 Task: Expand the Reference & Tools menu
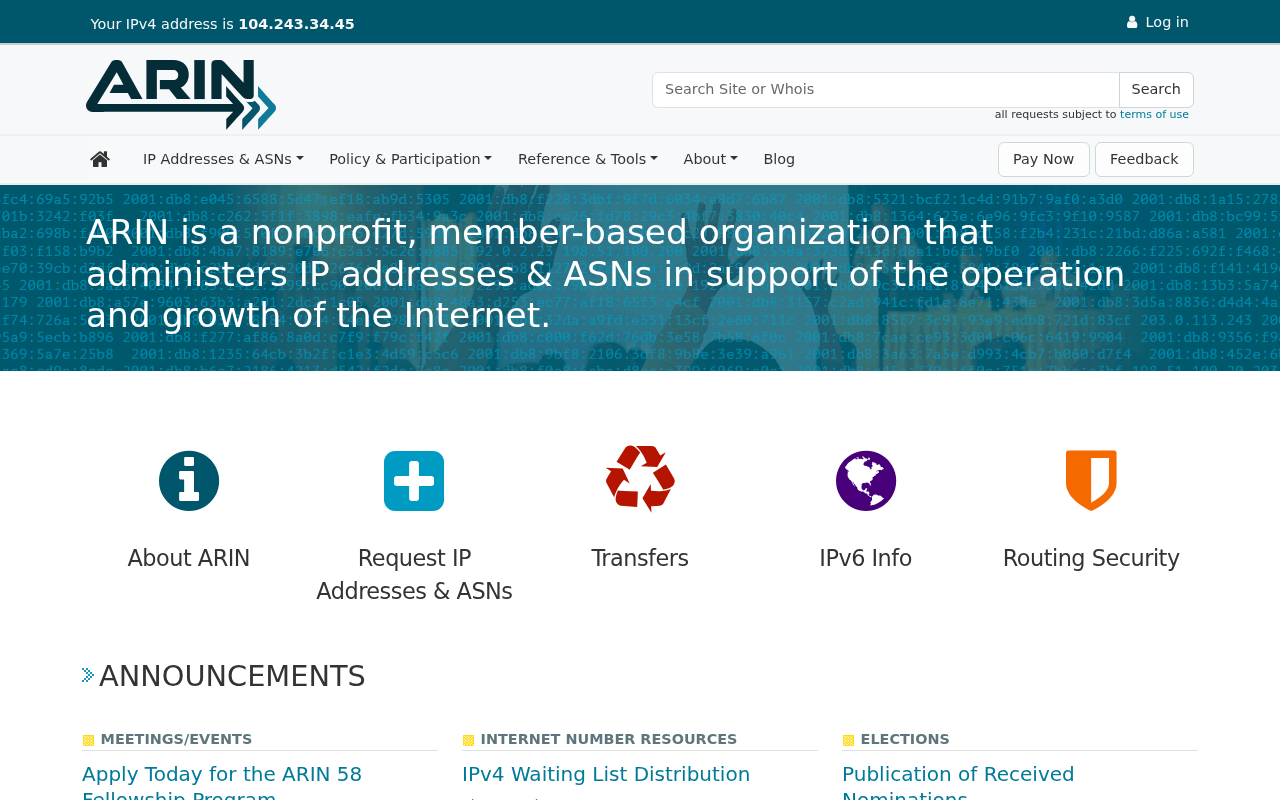click(588, 159)
